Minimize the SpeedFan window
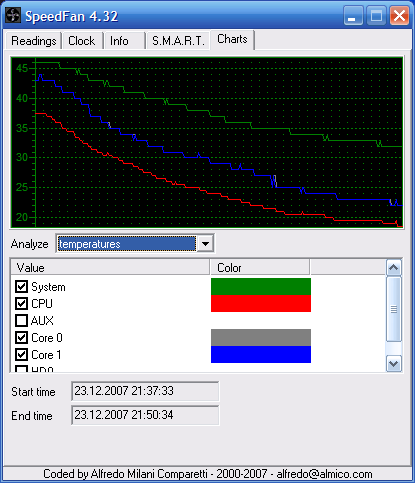 click(x=353, y=16)
